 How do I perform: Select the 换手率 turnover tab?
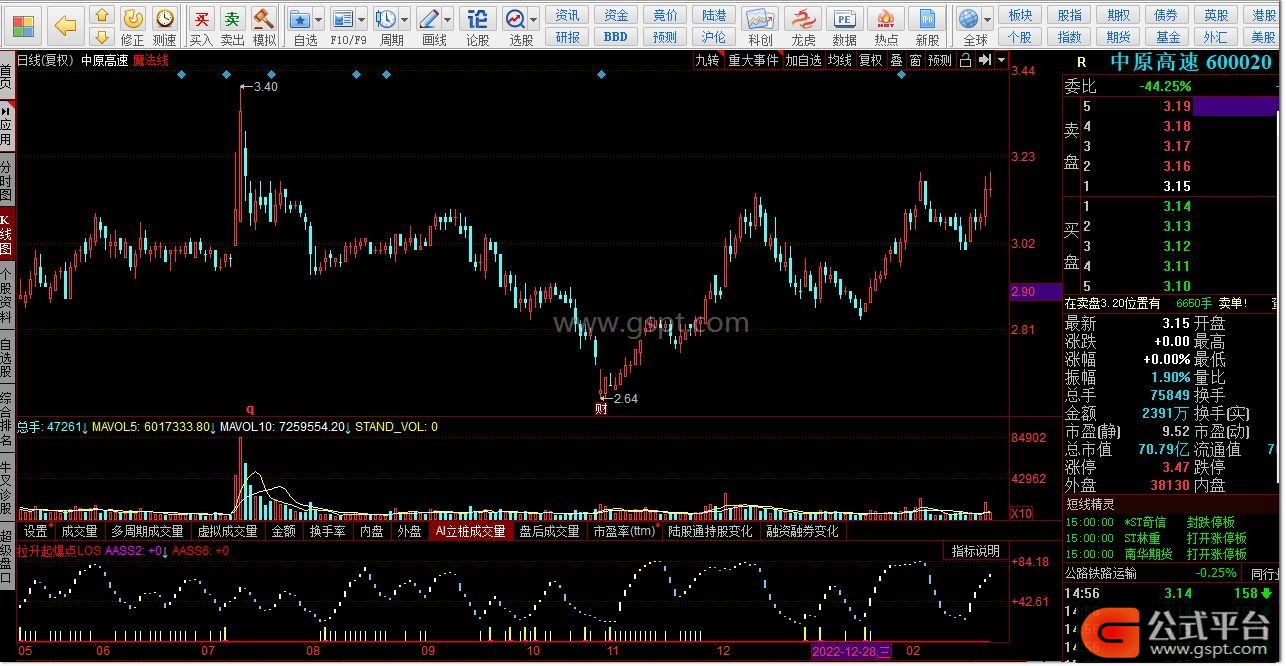[x=327, y=531]
